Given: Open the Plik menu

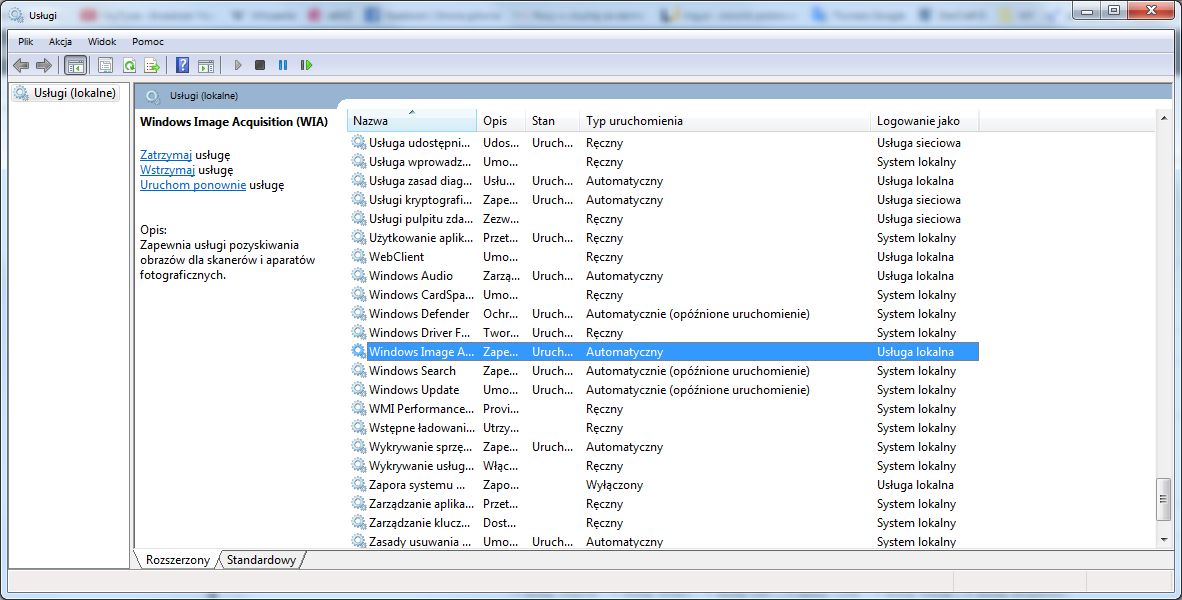Looking at the screenshot, I should coord(26,41).
